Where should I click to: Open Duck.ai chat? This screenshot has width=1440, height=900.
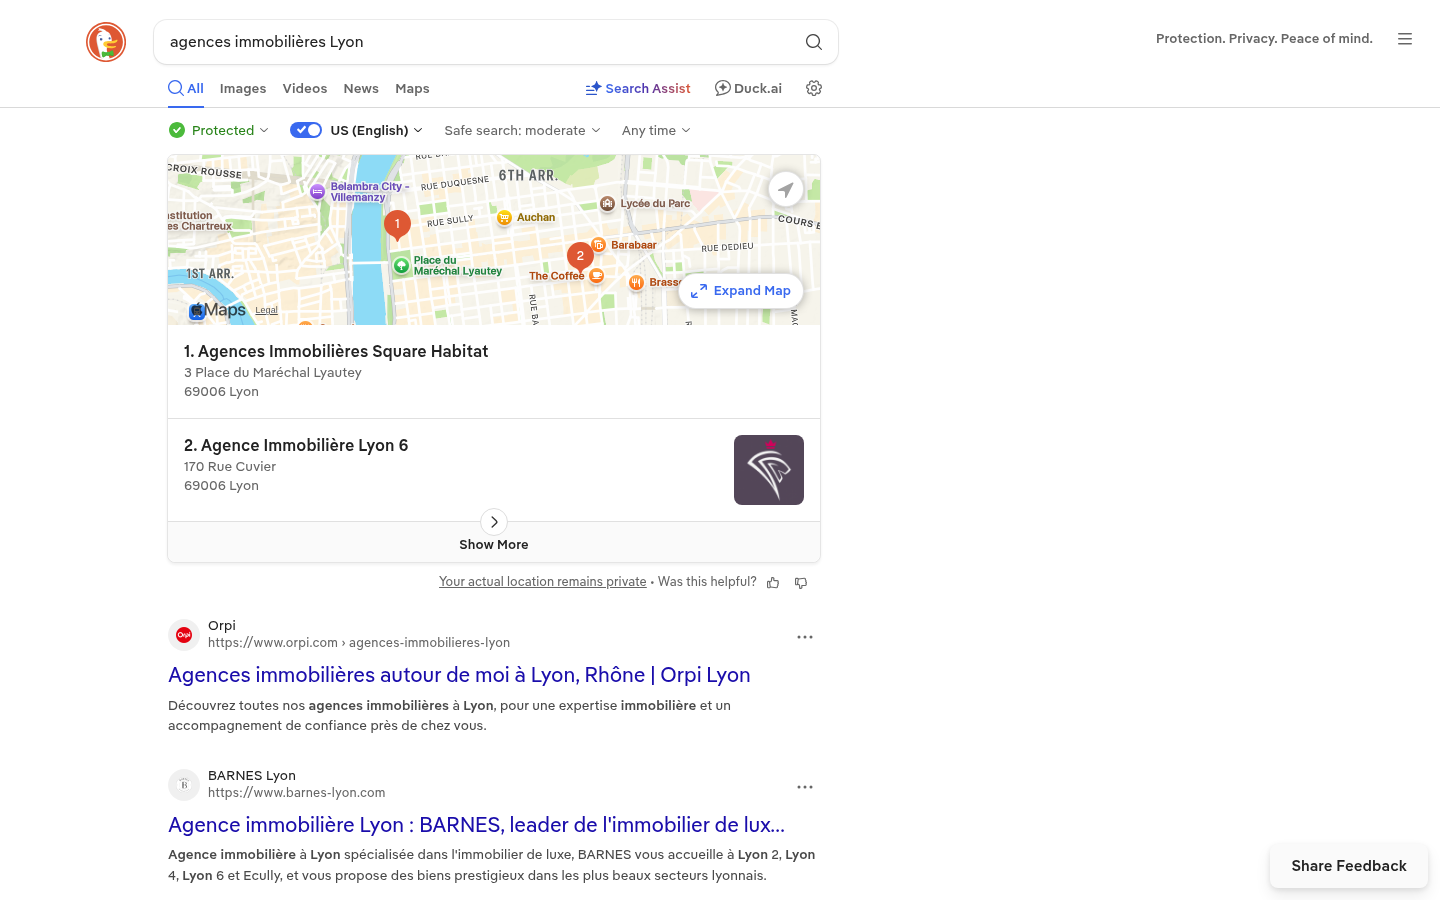748,88
